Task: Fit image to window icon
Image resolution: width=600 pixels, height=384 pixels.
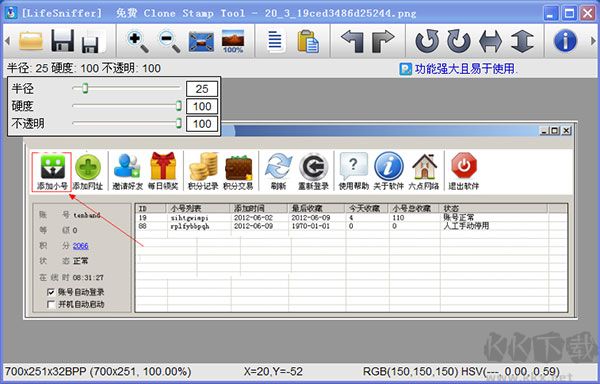Action: click(x=201, y=41)
